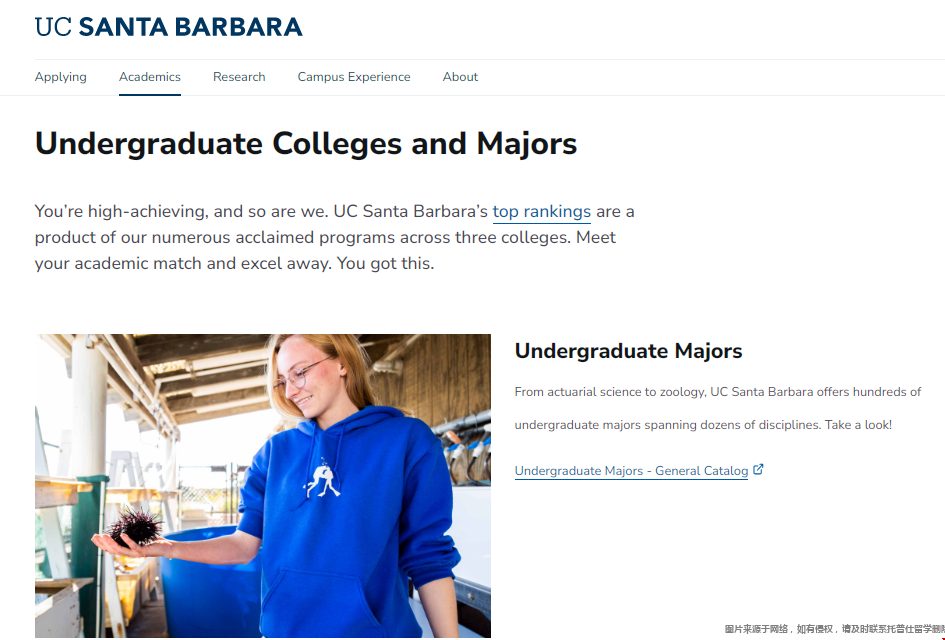
Task: Open the Campus Experience menu
Action: pos(354,77)
